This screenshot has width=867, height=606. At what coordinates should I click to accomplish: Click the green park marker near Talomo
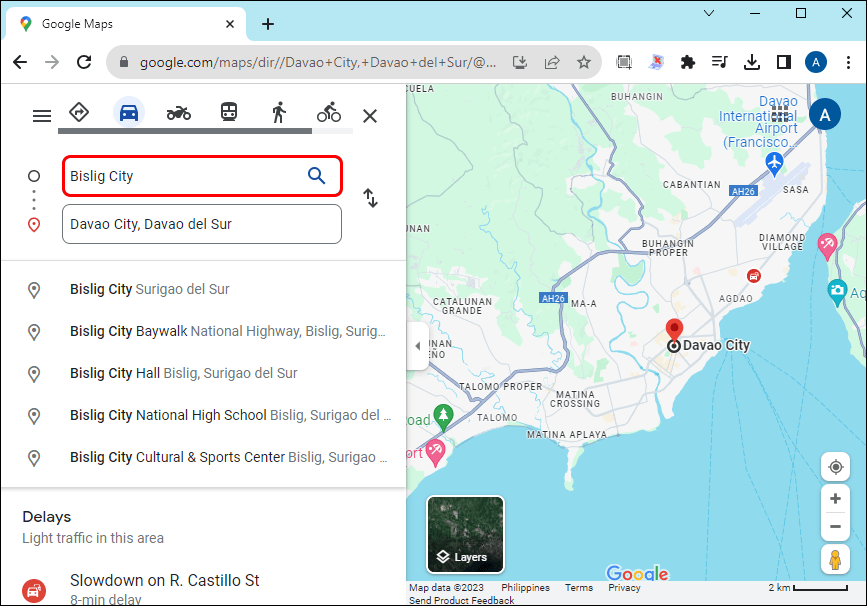point(443,417)
